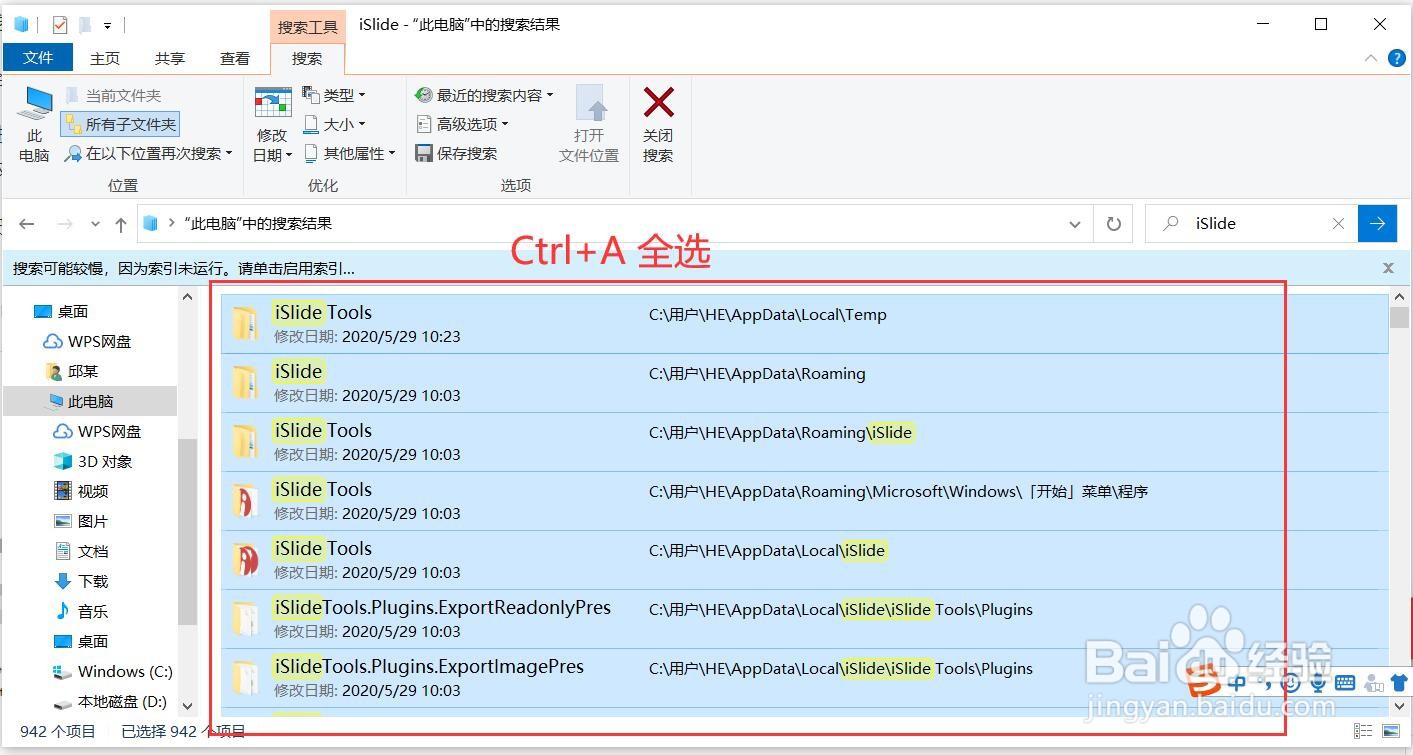1413x755 pixels.
Task: Switch to the Search (搜索) ribbon tab
Action: [307, 58]
